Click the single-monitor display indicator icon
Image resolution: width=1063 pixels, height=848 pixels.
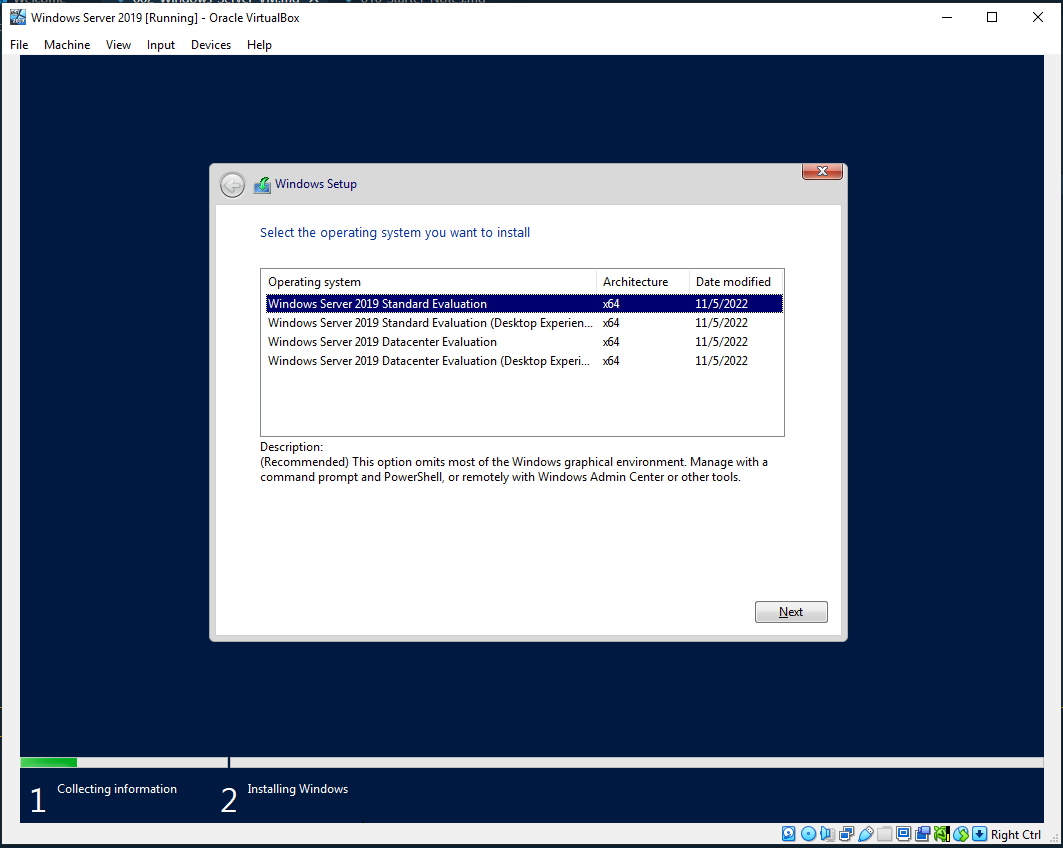[904, 834]
